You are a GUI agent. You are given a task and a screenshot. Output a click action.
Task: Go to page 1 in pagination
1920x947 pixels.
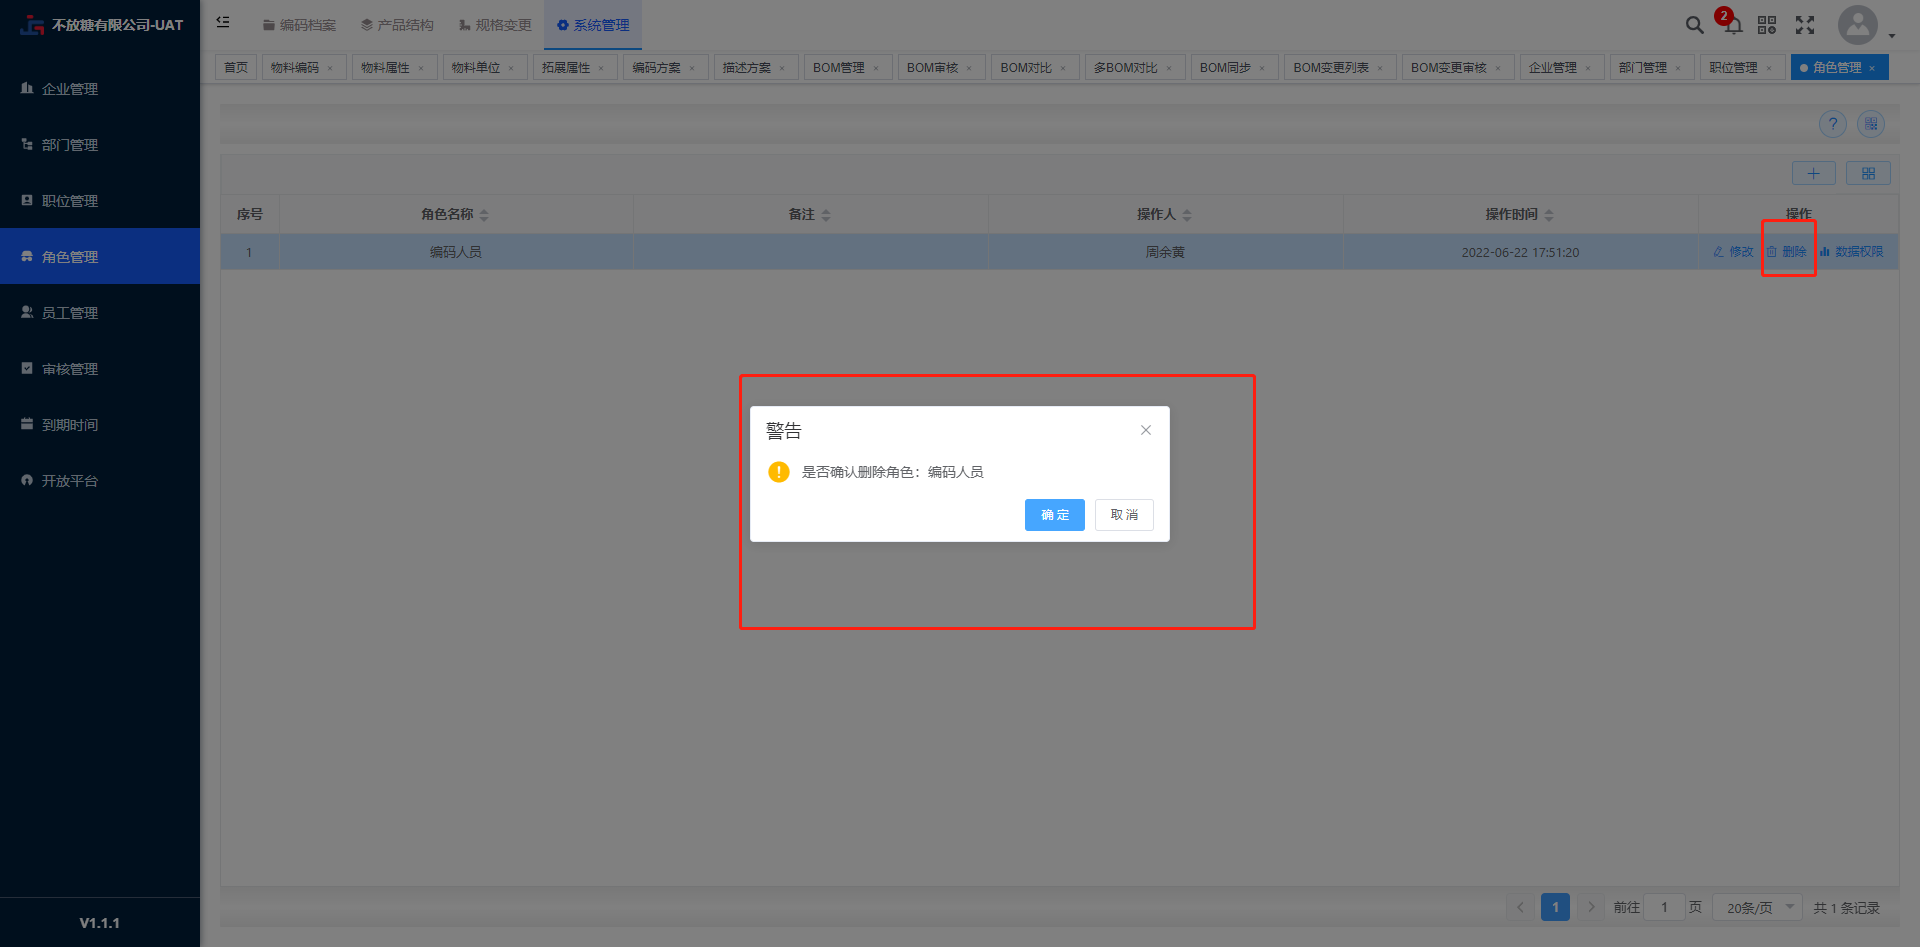point(1555,907)
